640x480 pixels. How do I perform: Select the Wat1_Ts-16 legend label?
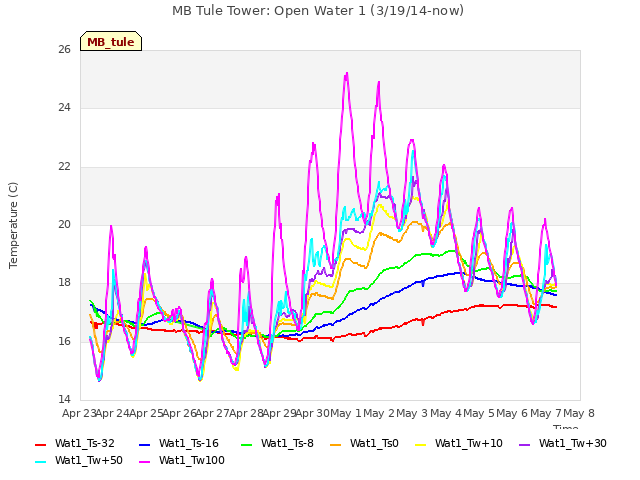tap(189, 444)
